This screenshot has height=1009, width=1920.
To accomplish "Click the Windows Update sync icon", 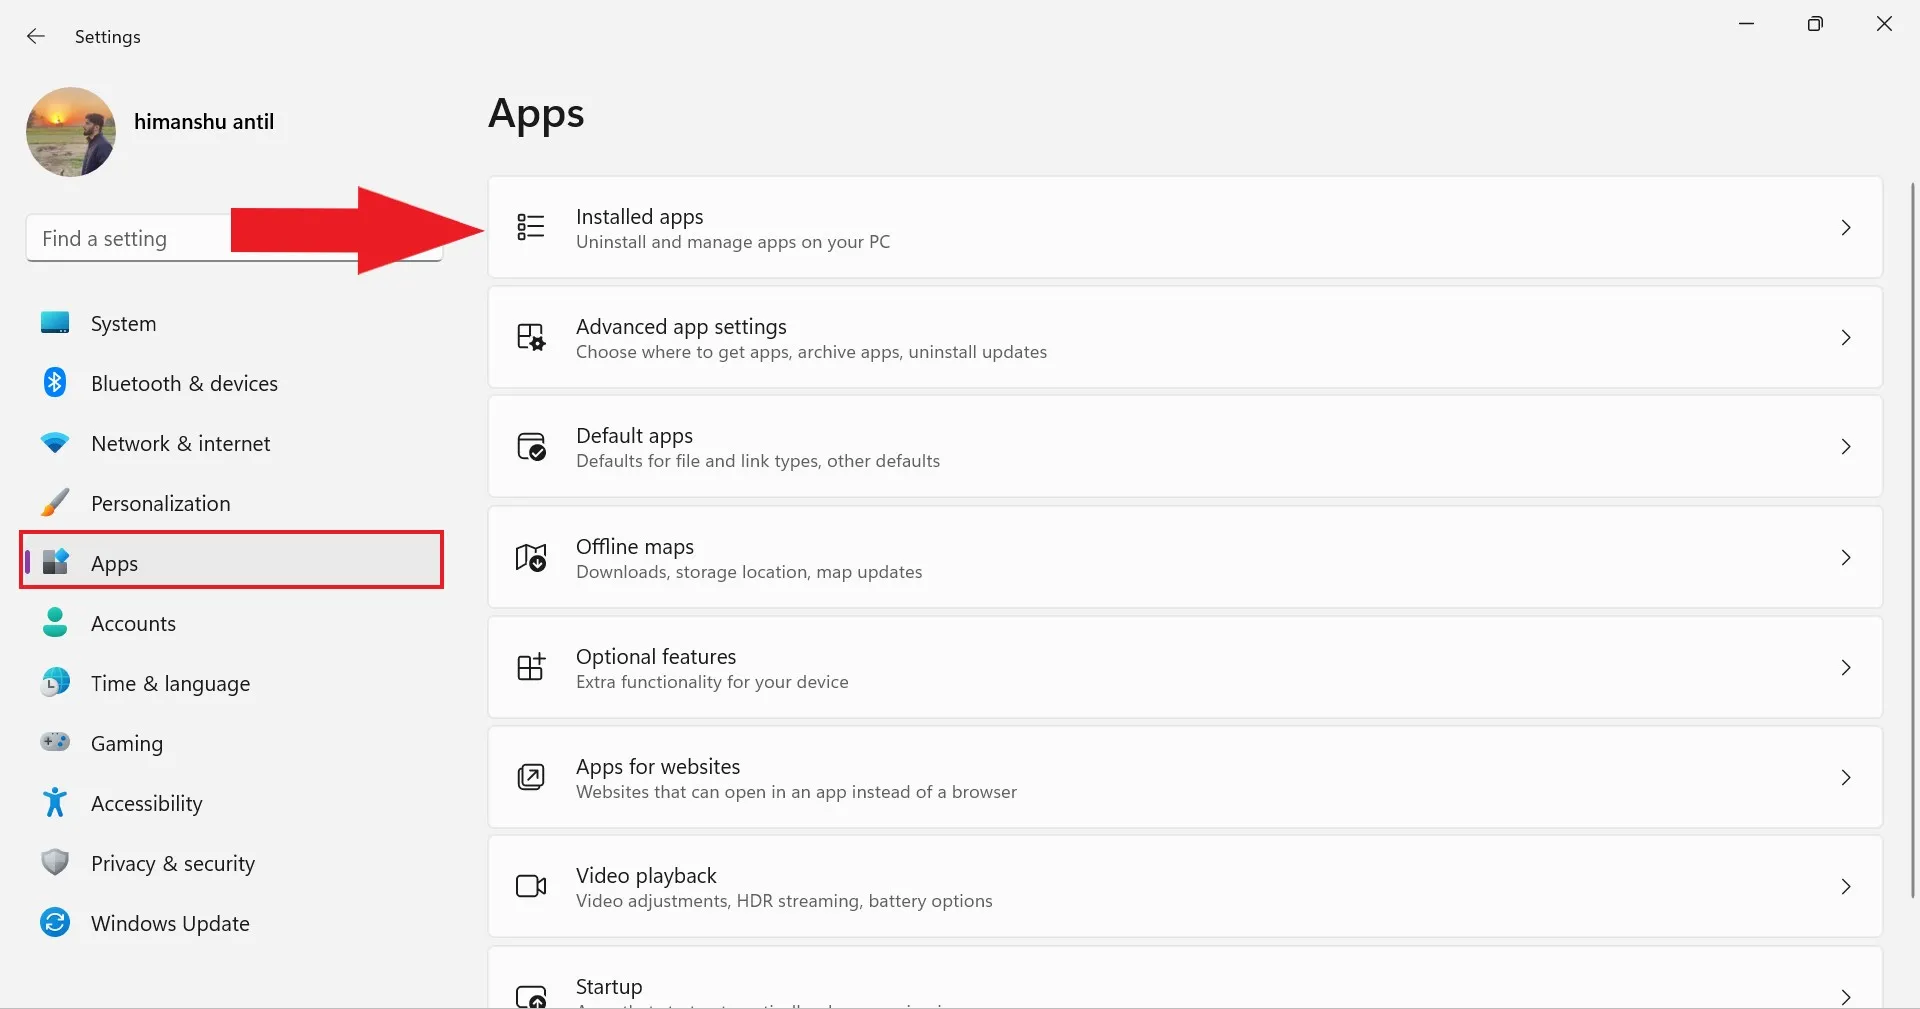I will [55, 922].
